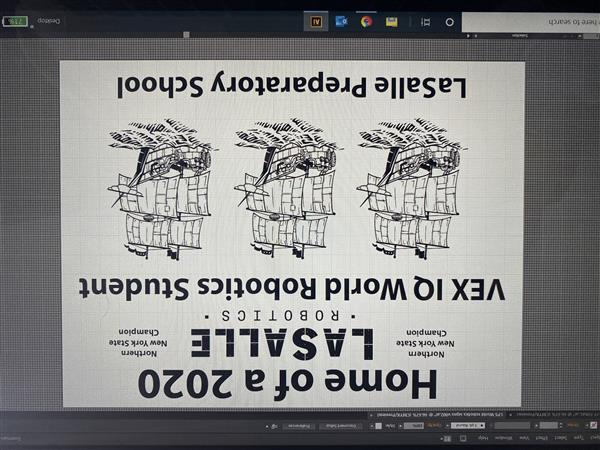The height and width of the screenshot is (450, 600).
Task: Click the Cortana circle icon
Action: (450, 22)
